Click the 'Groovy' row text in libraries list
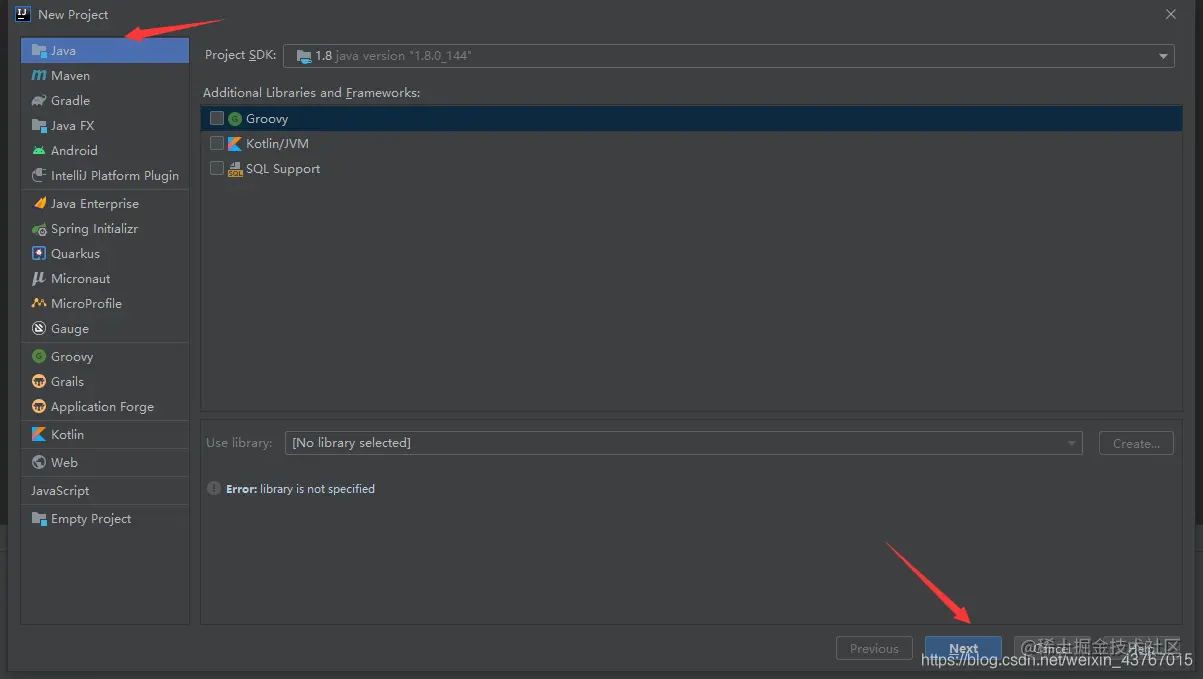 [x=267, y=118]
